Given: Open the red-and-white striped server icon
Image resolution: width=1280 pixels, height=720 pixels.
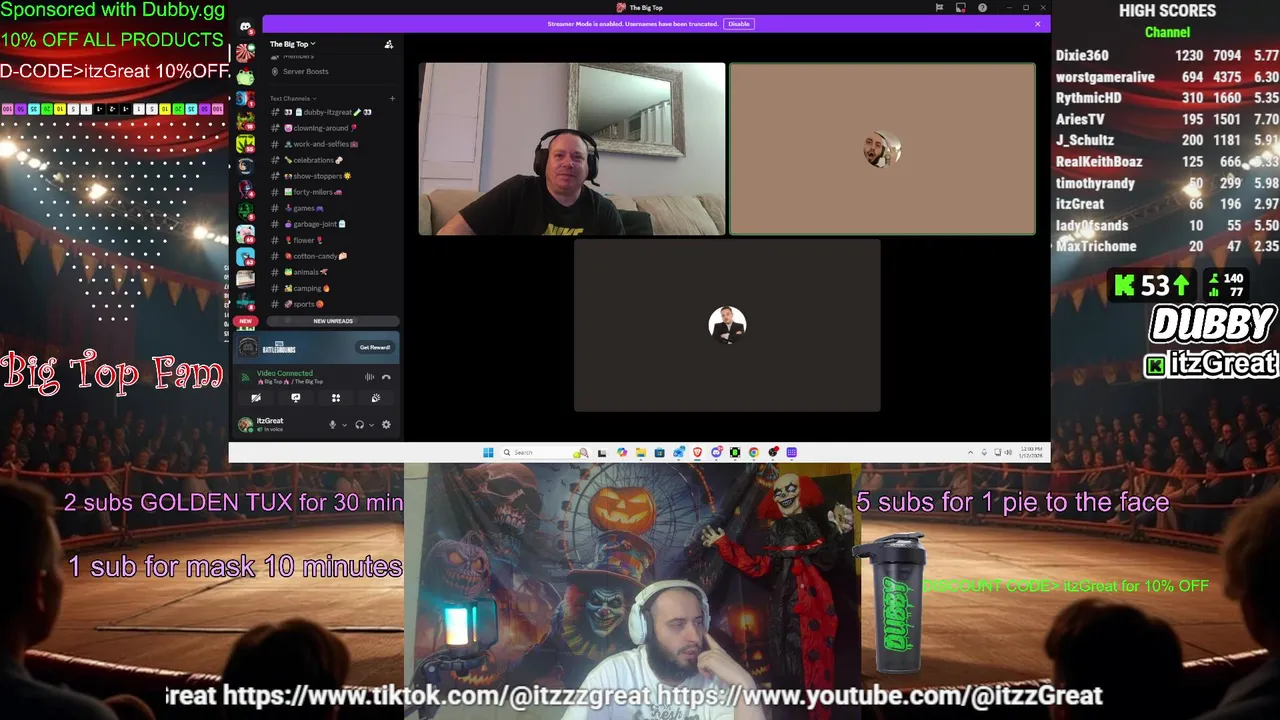Looking at the screenshot, I should coord(246,52).
